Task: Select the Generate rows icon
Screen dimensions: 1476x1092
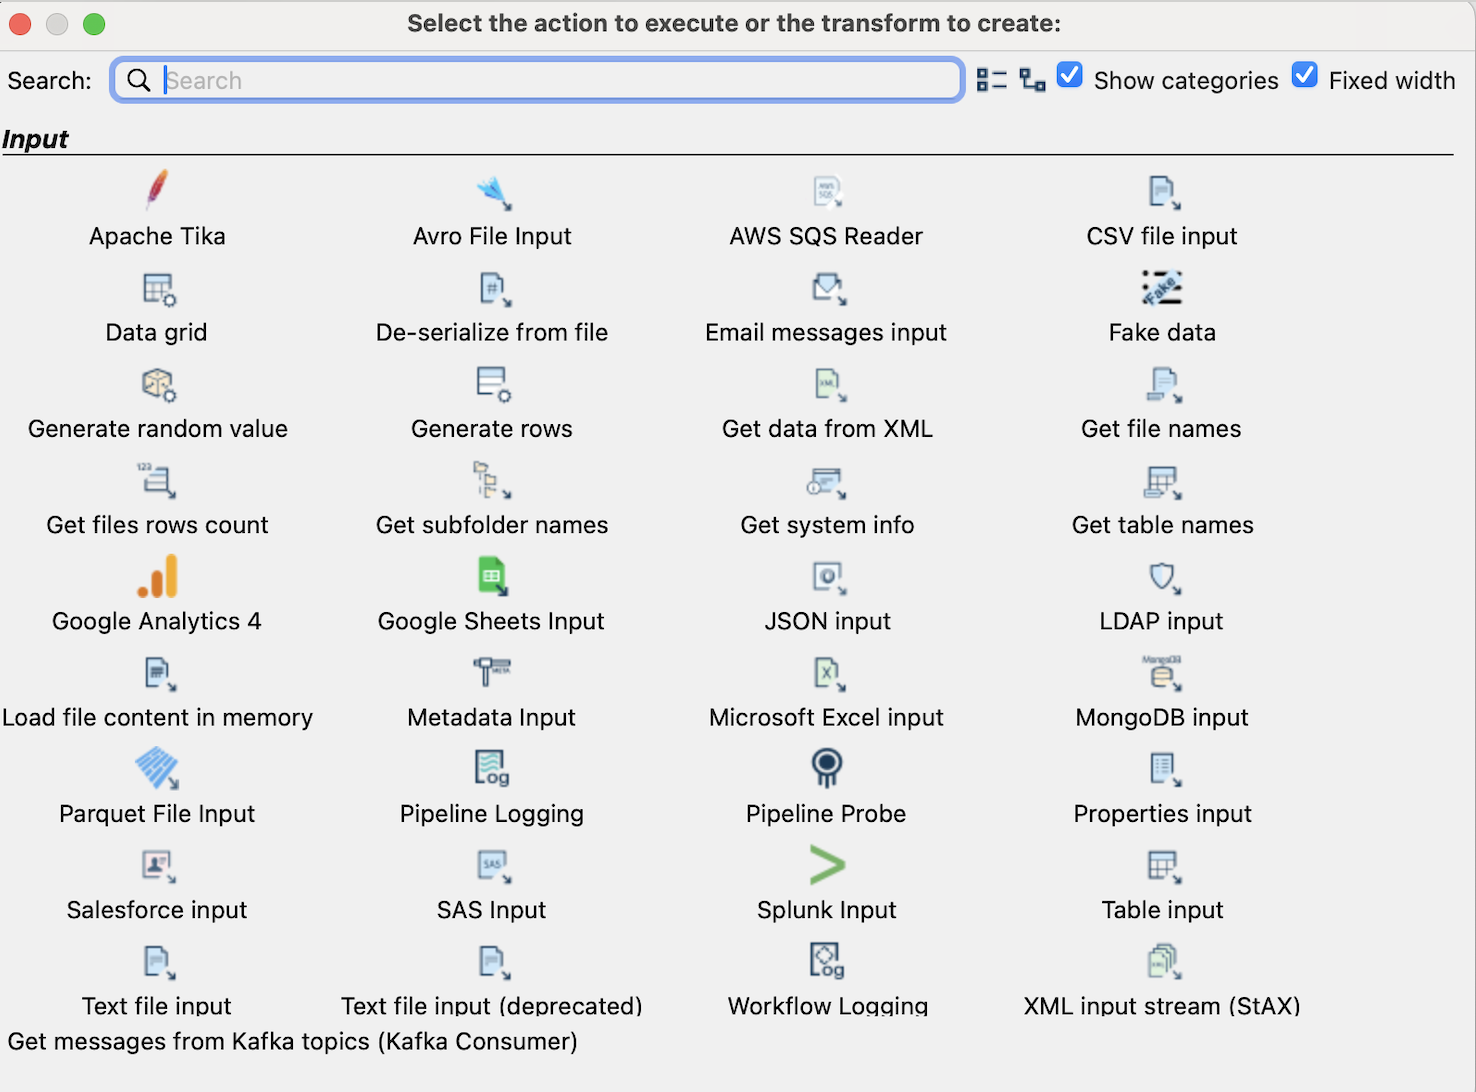Action: click(493, 385)
